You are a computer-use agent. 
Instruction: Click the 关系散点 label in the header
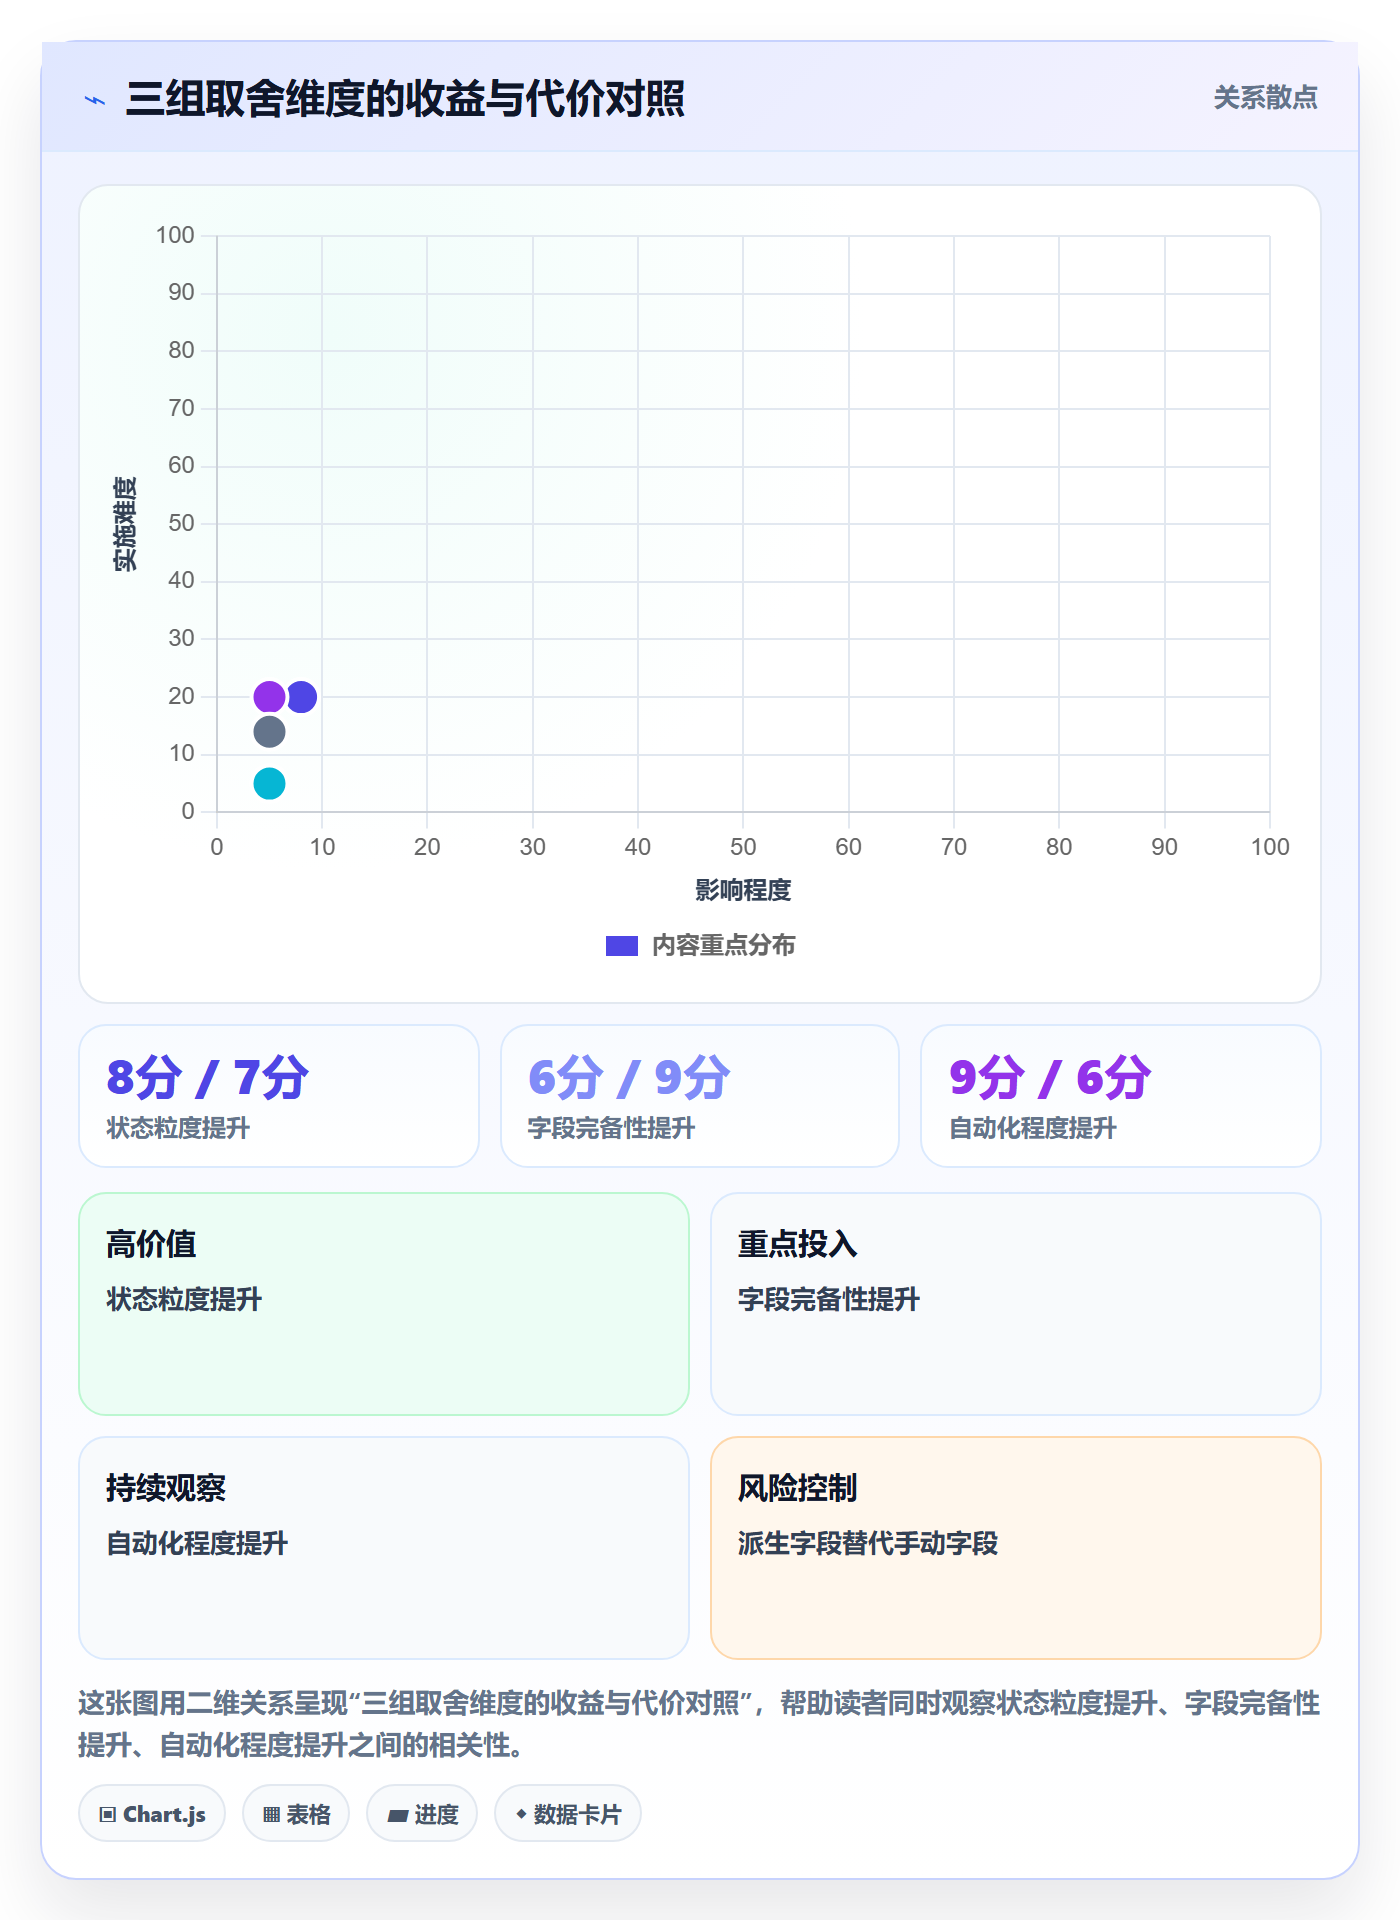coord(1265,98)
